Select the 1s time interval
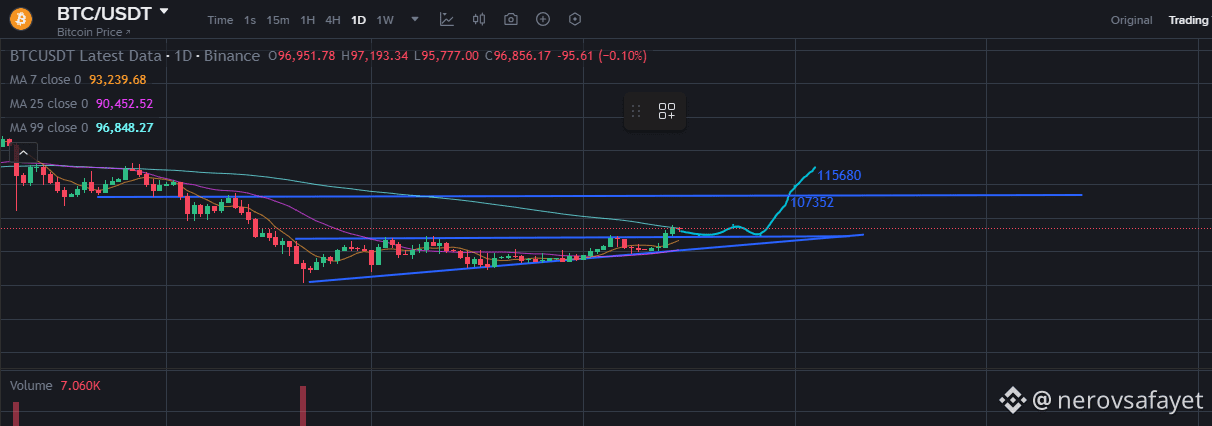 click(x=250, y=20)
